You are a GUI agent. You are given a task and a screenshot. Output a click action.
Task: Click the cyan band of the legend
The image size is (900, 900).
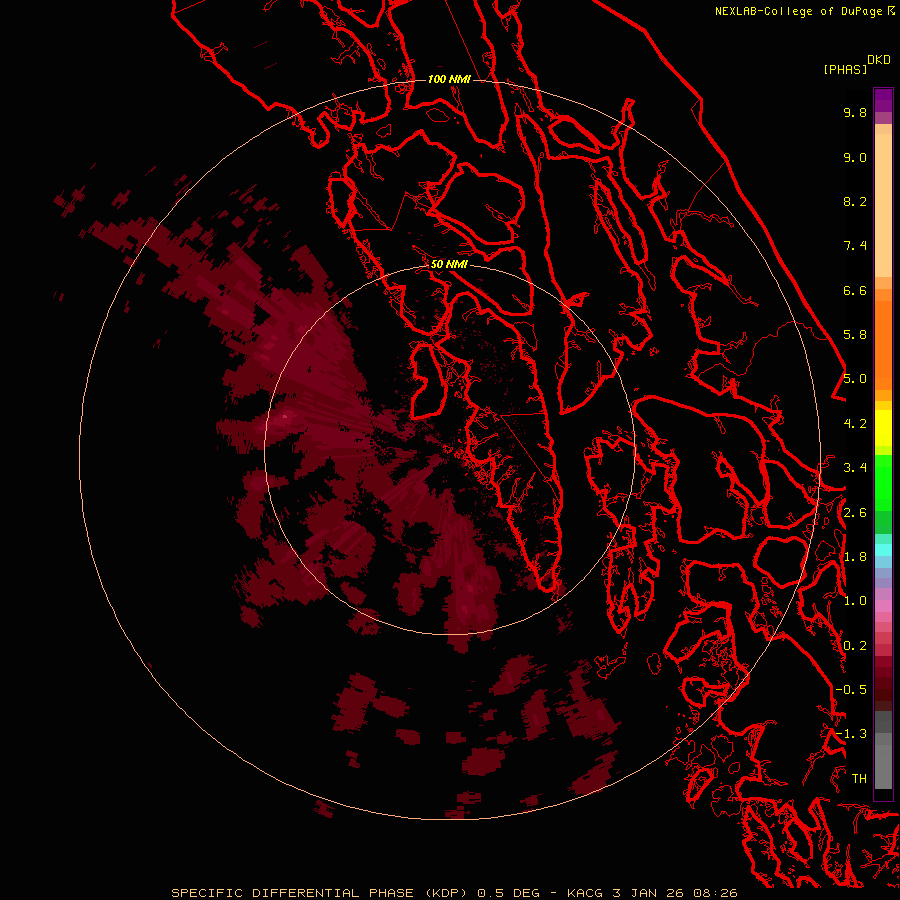pos(883,550)
